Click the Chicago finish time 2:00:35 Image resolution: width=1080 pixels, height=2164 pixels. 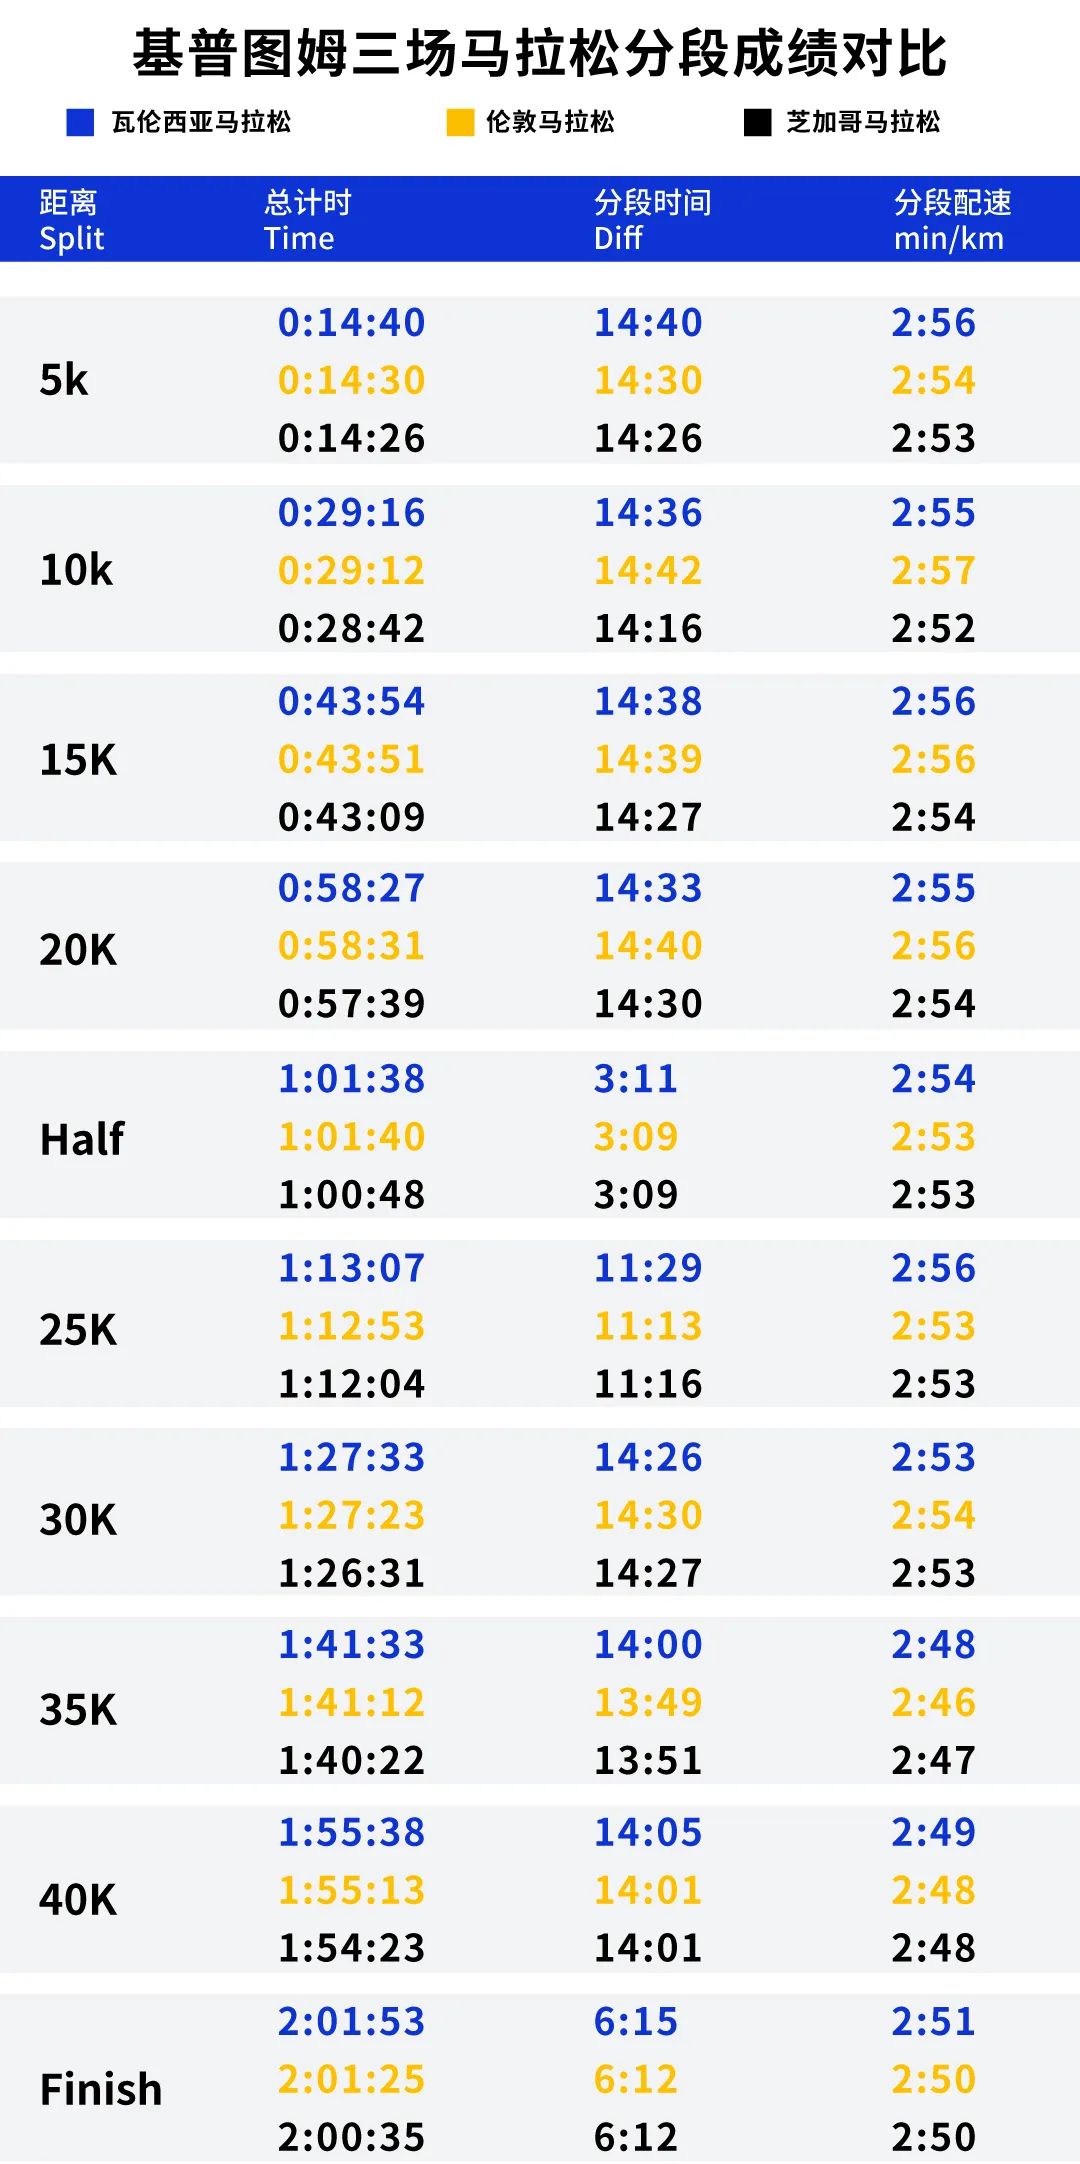coord(352,2137)
